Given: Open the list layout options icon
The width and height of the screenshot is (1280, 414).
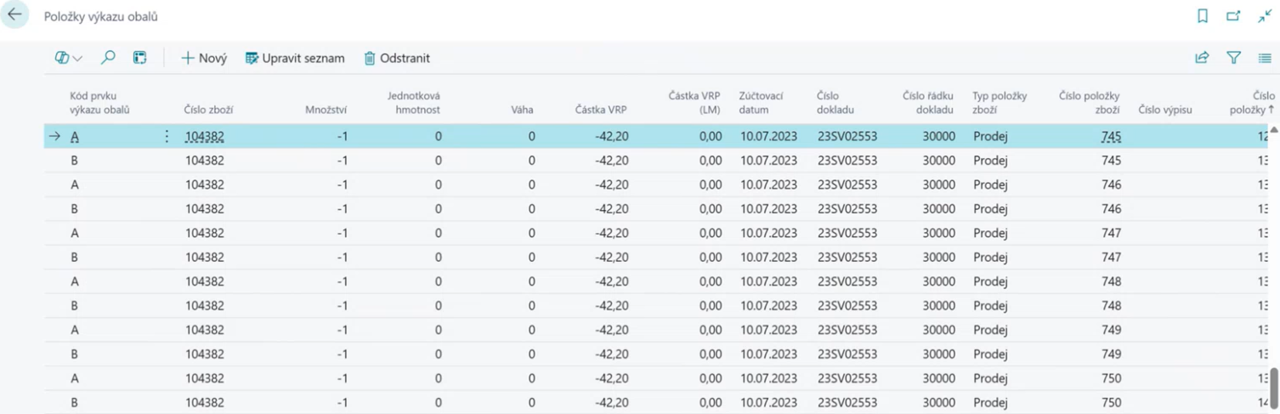Looking at the screenshot, I should tap(1264, 58).
